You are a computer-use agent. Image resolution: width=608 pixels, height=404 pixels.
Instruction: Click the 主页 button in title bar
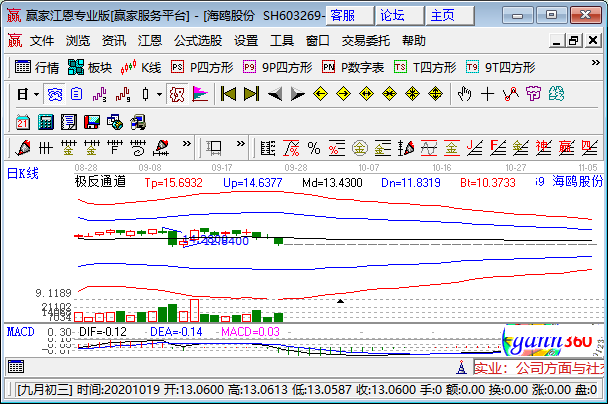click(x=450, y=16)
